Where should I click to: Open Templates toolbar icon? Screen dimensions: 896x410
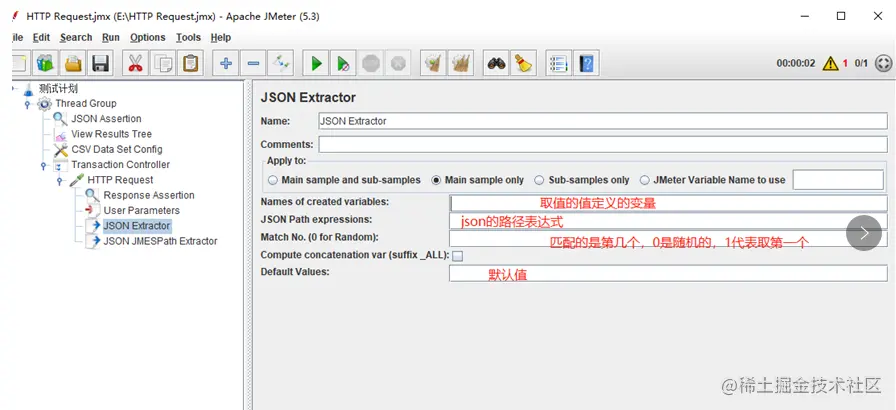click(x=45, y=63)
